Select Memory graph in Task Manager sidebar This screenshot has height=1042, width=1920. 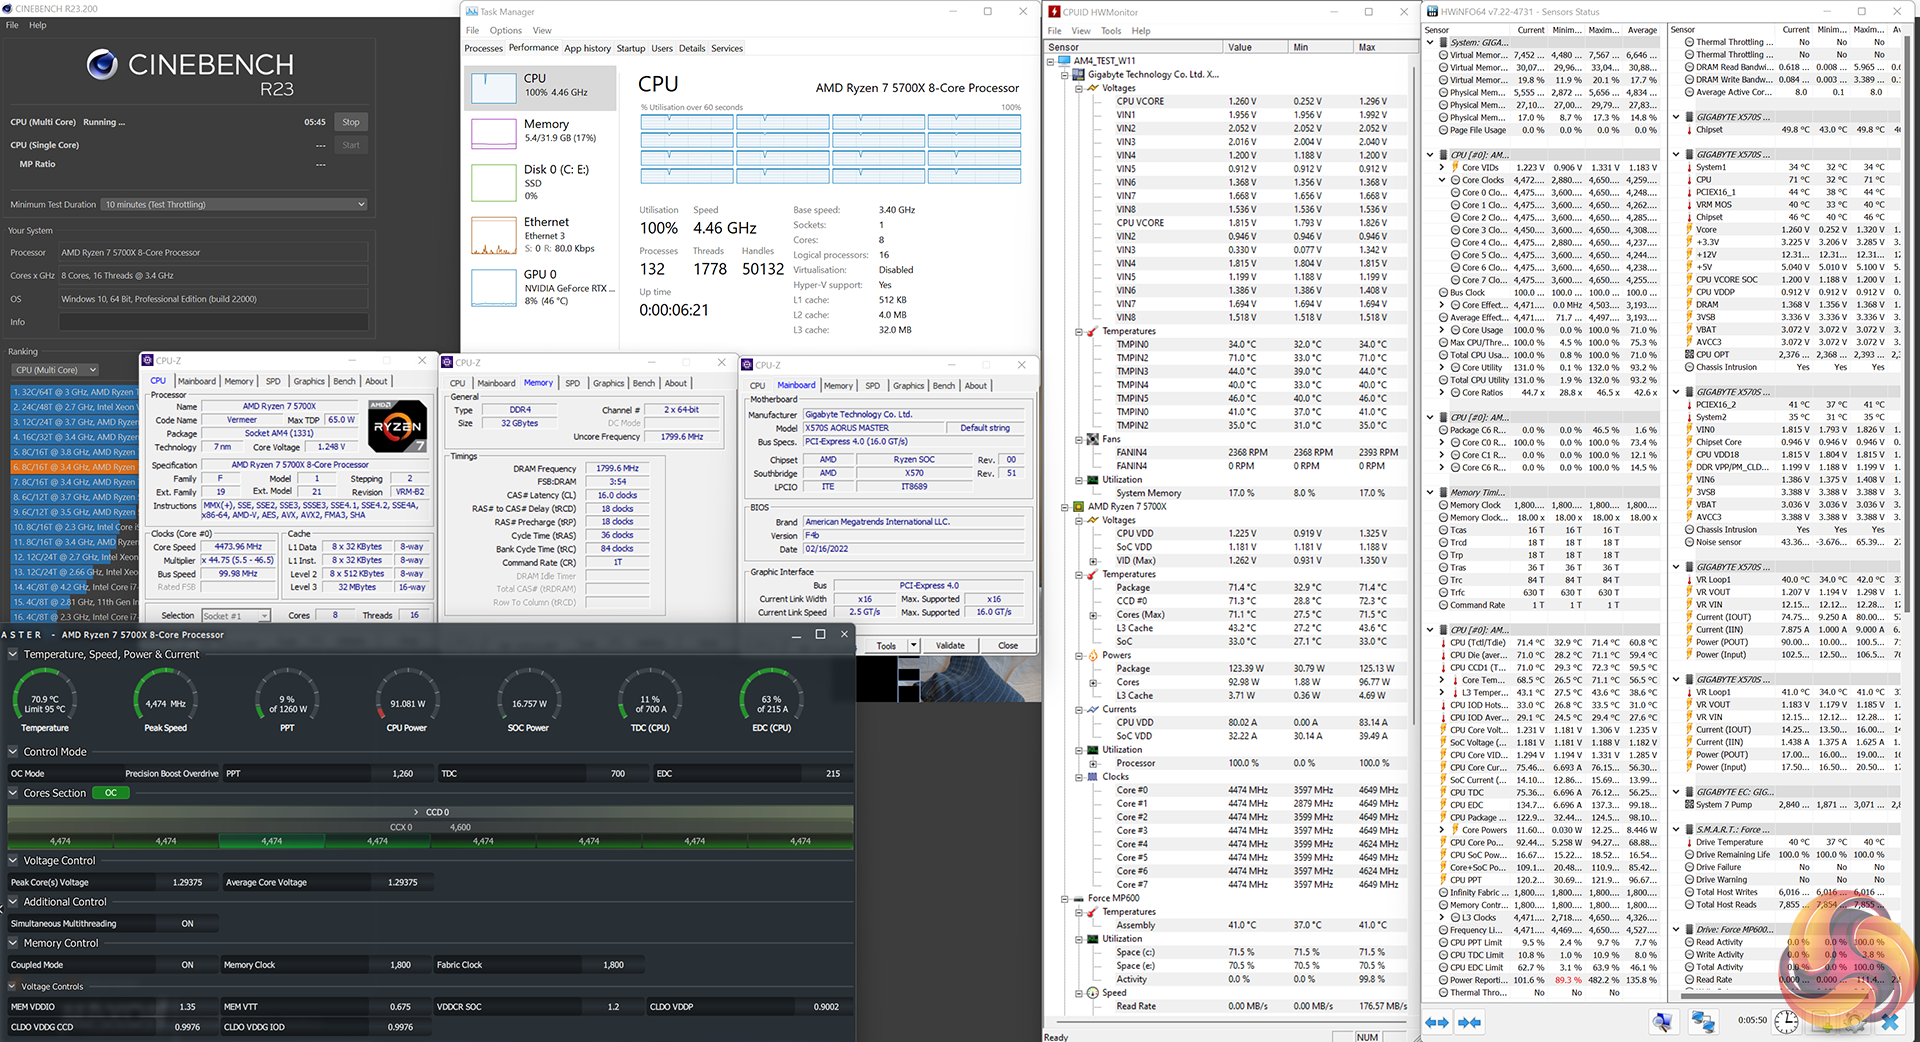[x=493, y=132]
